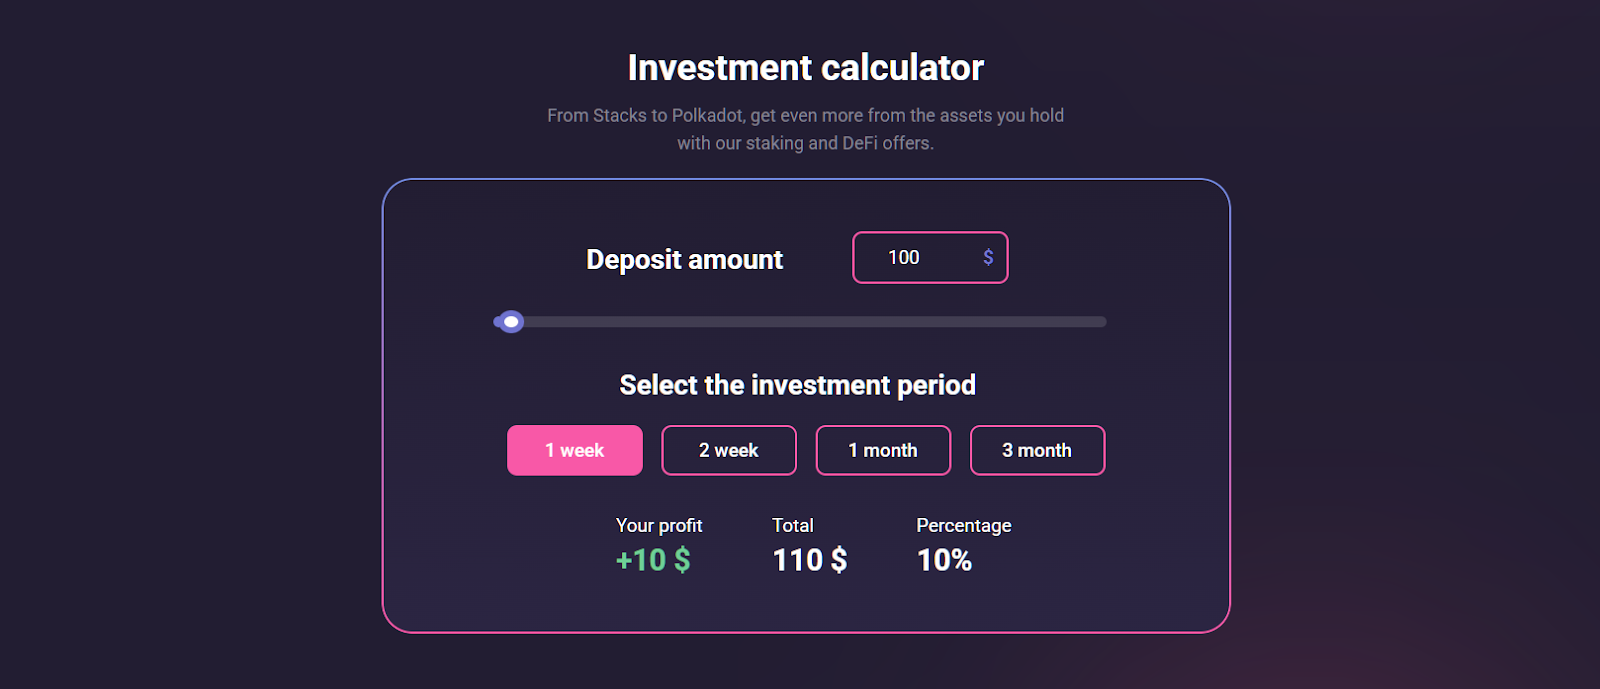
Task: Click the Percentage label
Action: pyautogui.click(x=964, y=526)
